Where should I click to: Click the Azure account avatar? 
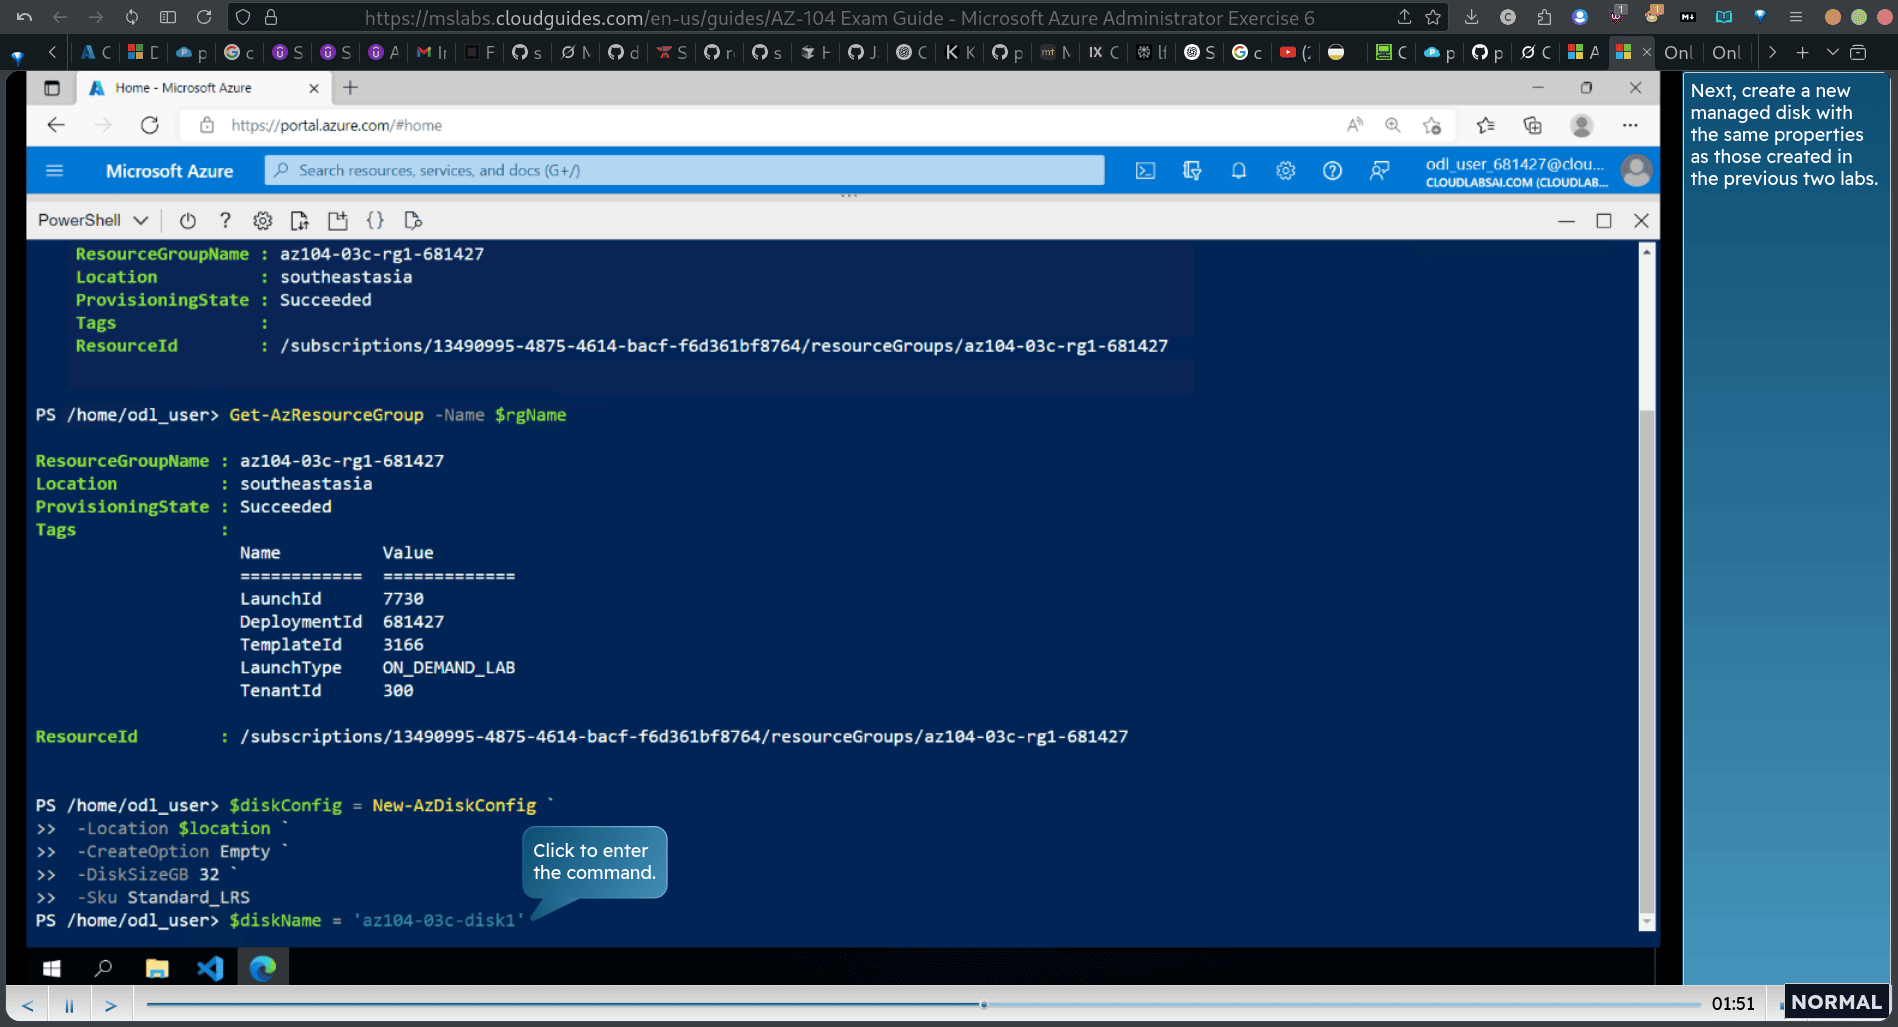(1636, 171)
